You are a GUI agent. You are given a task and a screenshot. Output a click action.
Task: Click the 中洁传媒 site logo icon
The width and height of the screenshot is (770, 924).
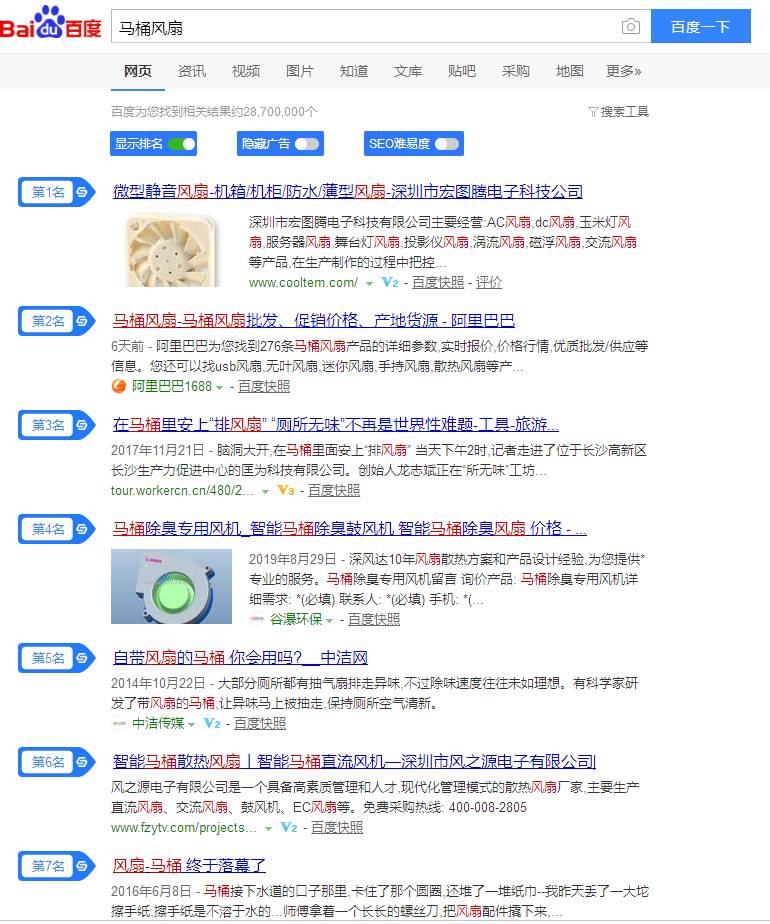[118, 723]
